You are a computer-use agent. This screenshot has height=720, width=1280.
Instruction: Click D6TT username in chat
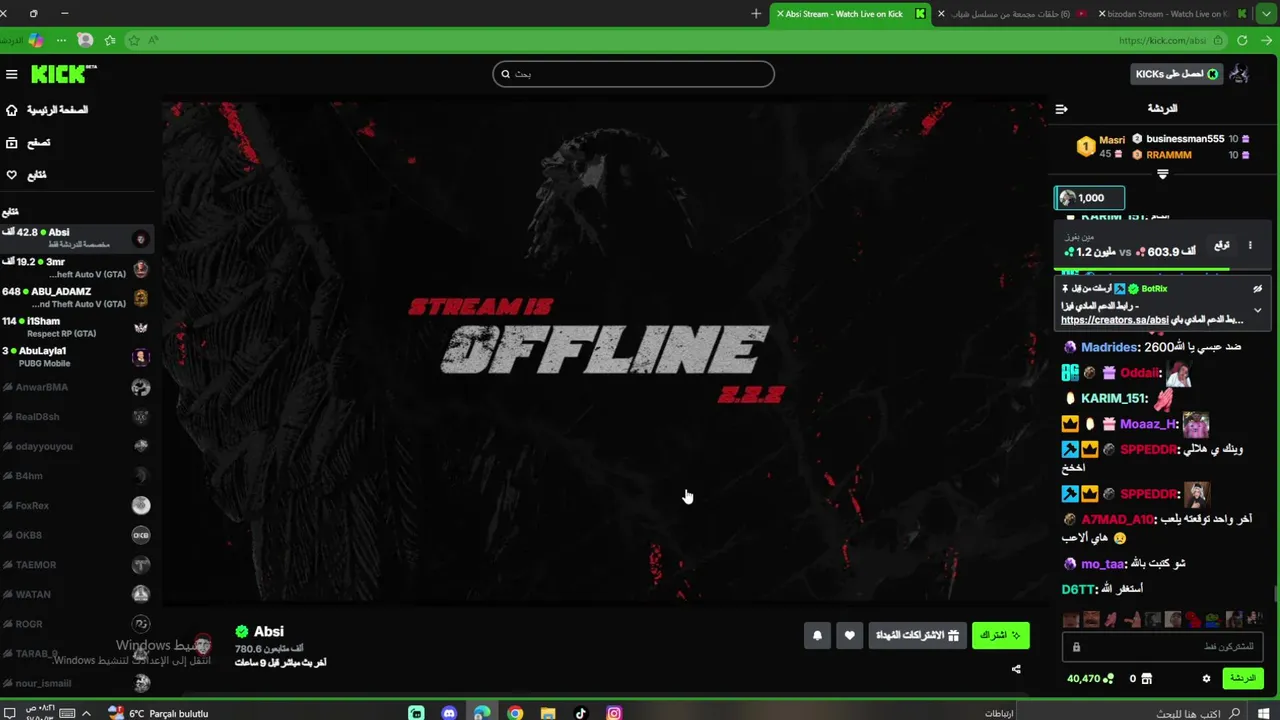click(x=1077, y=589)
